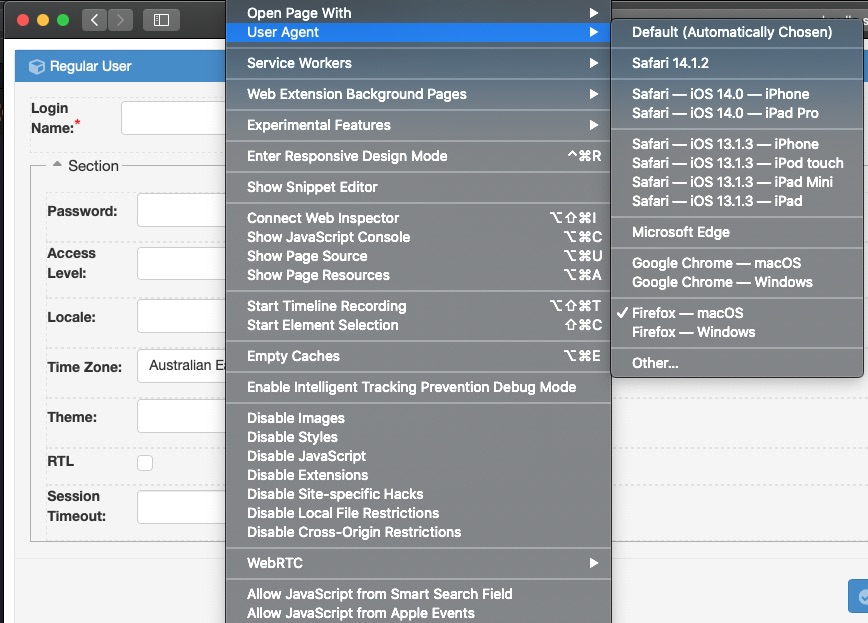Image resolution: width=868 pixels, height=623 pixels.
Task: Select Safari iOS 14.0 iPad Pro agent
Action: 737,113
